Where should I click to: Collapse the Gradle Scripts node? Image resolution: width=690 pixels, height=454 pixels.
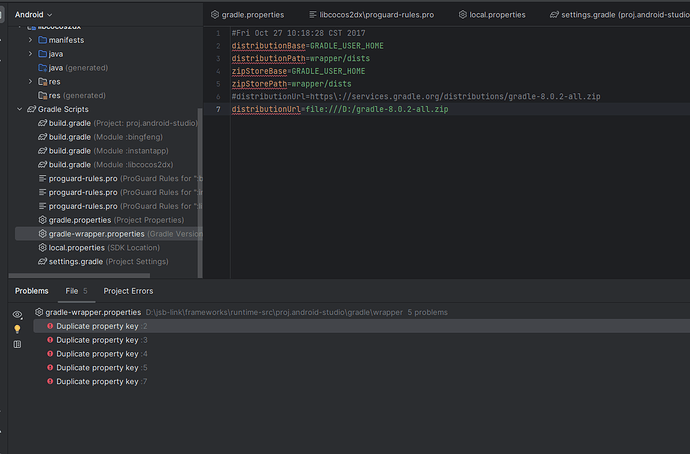coord(18,108)
